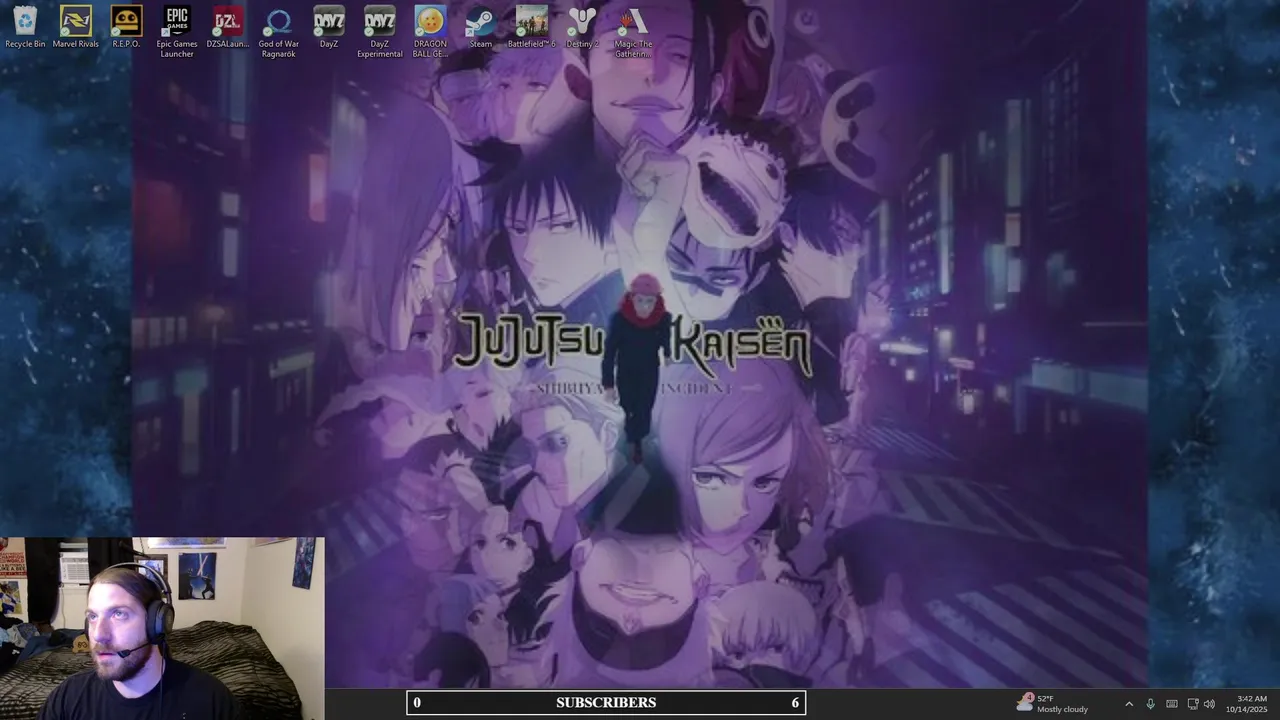Select the R.E.P.O. game icon

(126, 27)
